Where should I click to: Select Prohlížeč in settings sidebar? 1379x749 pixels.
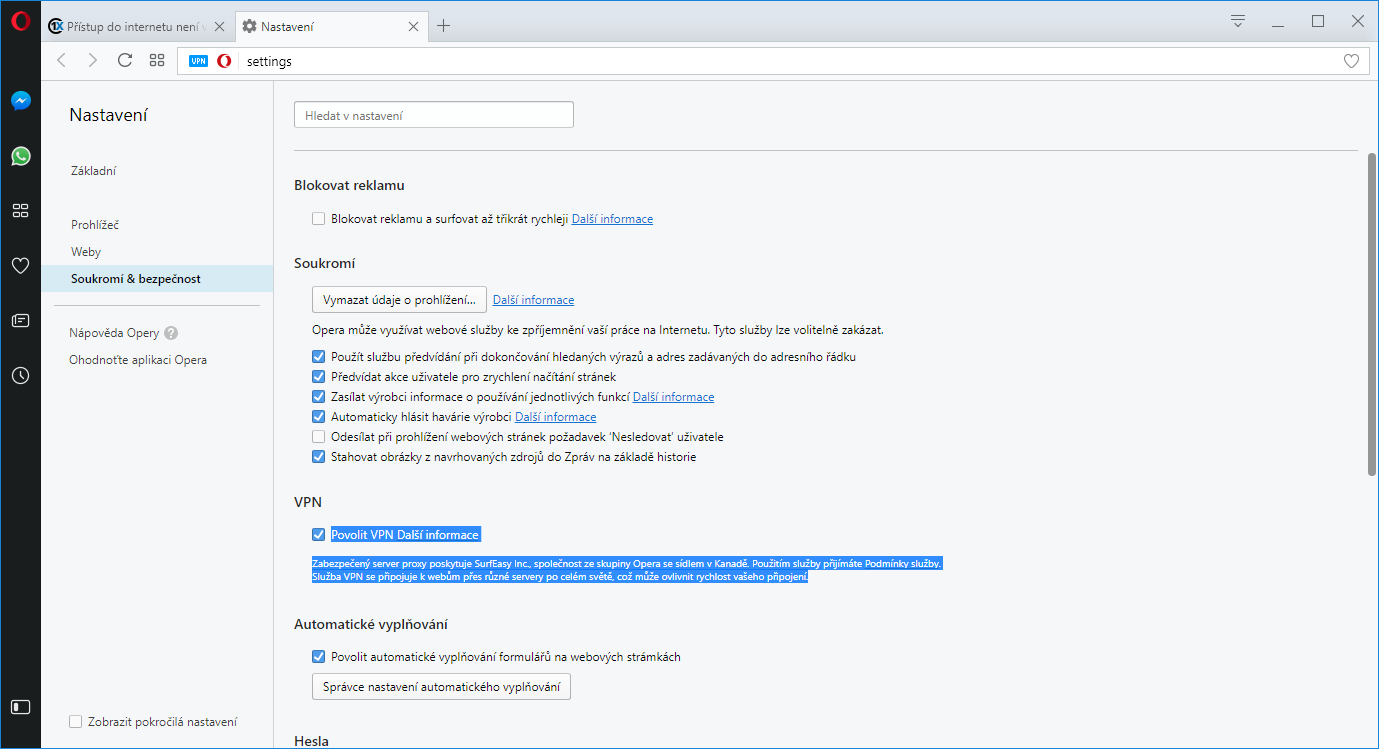pos(95,225)
